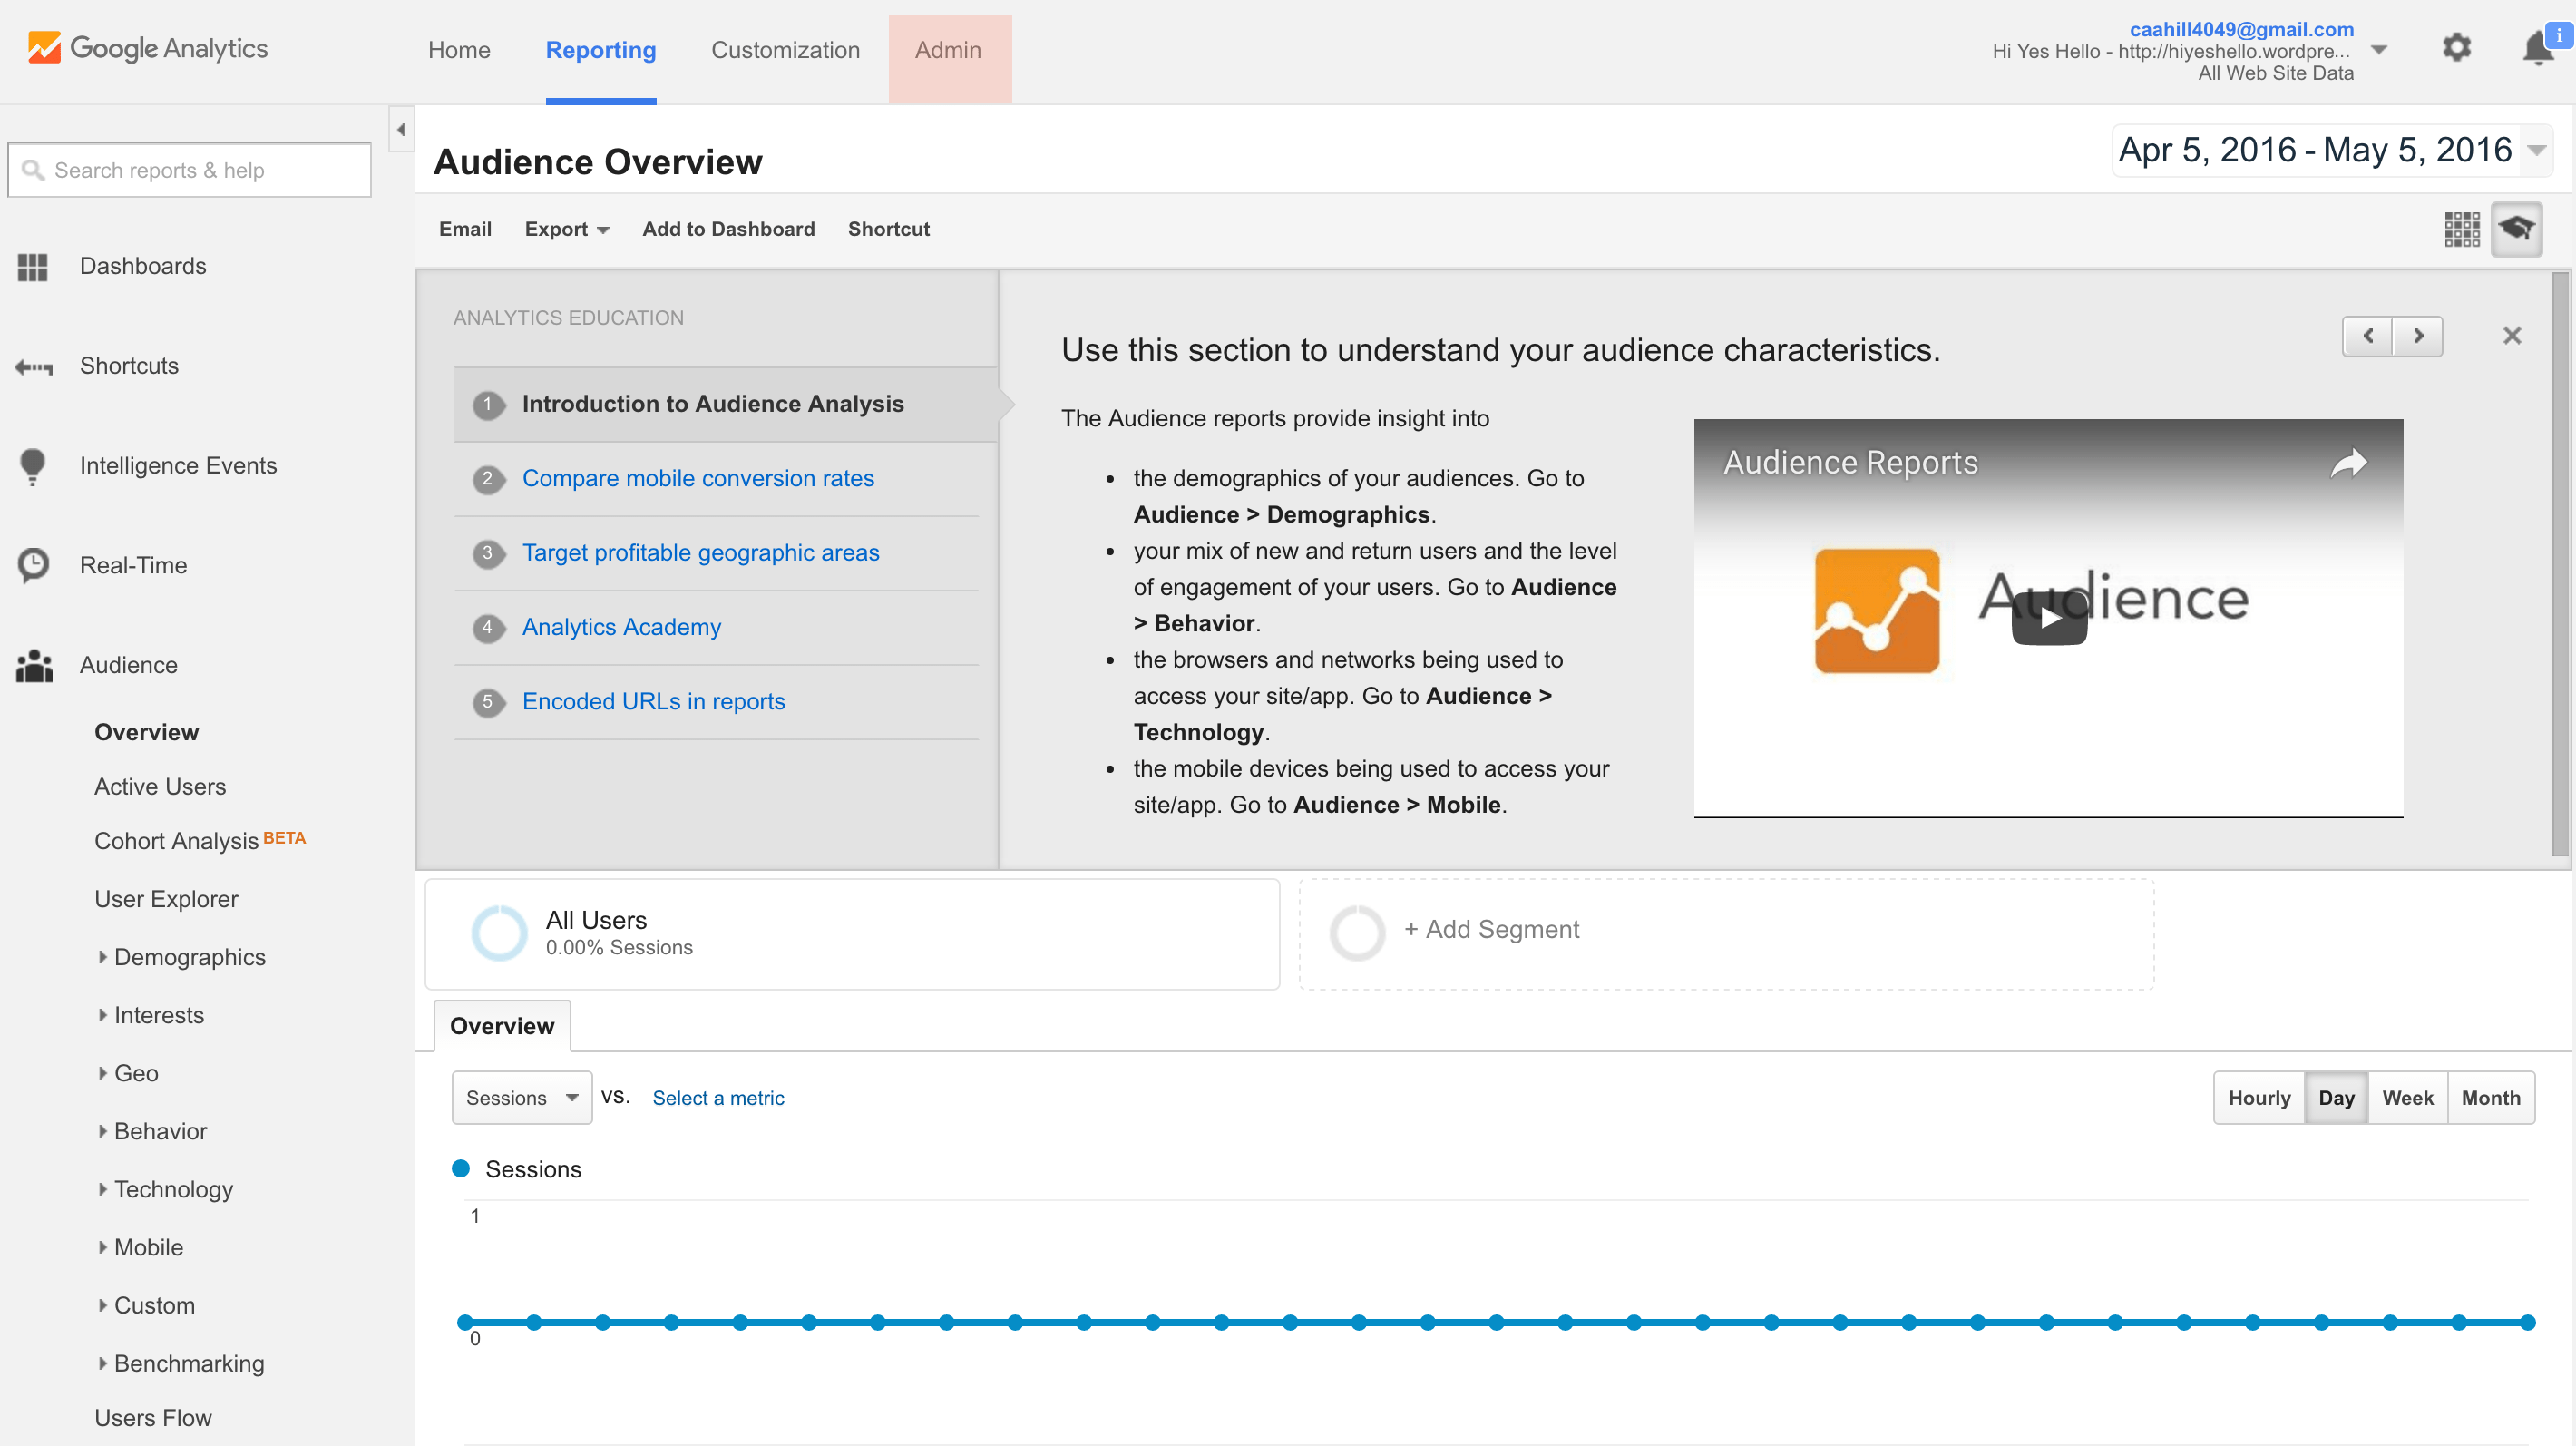Open settings gear icon in header
Image resolution: width=2576 pixels, height=1446 pixels.
coord(2456,48)
